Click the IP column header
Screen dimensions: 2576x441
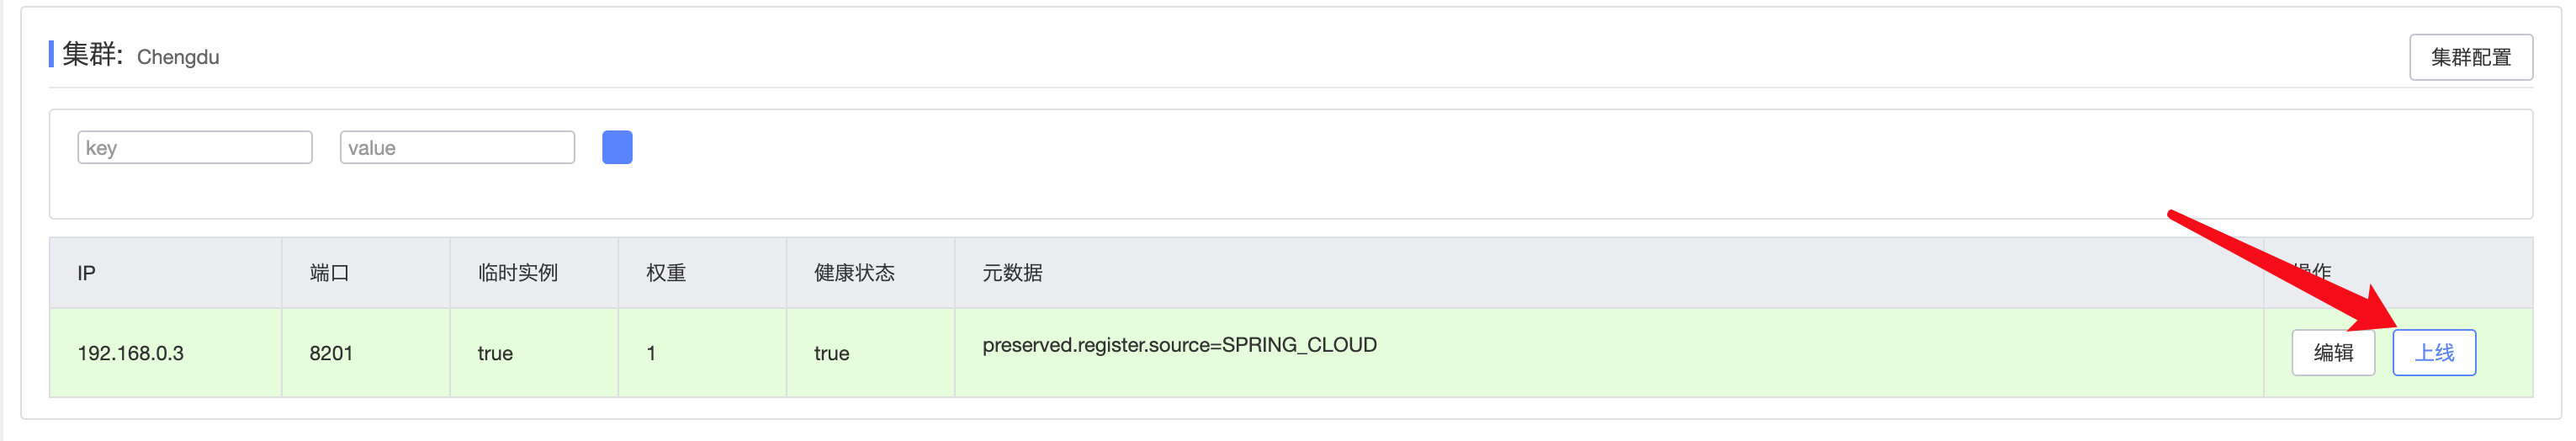click(x=87, y=273)
